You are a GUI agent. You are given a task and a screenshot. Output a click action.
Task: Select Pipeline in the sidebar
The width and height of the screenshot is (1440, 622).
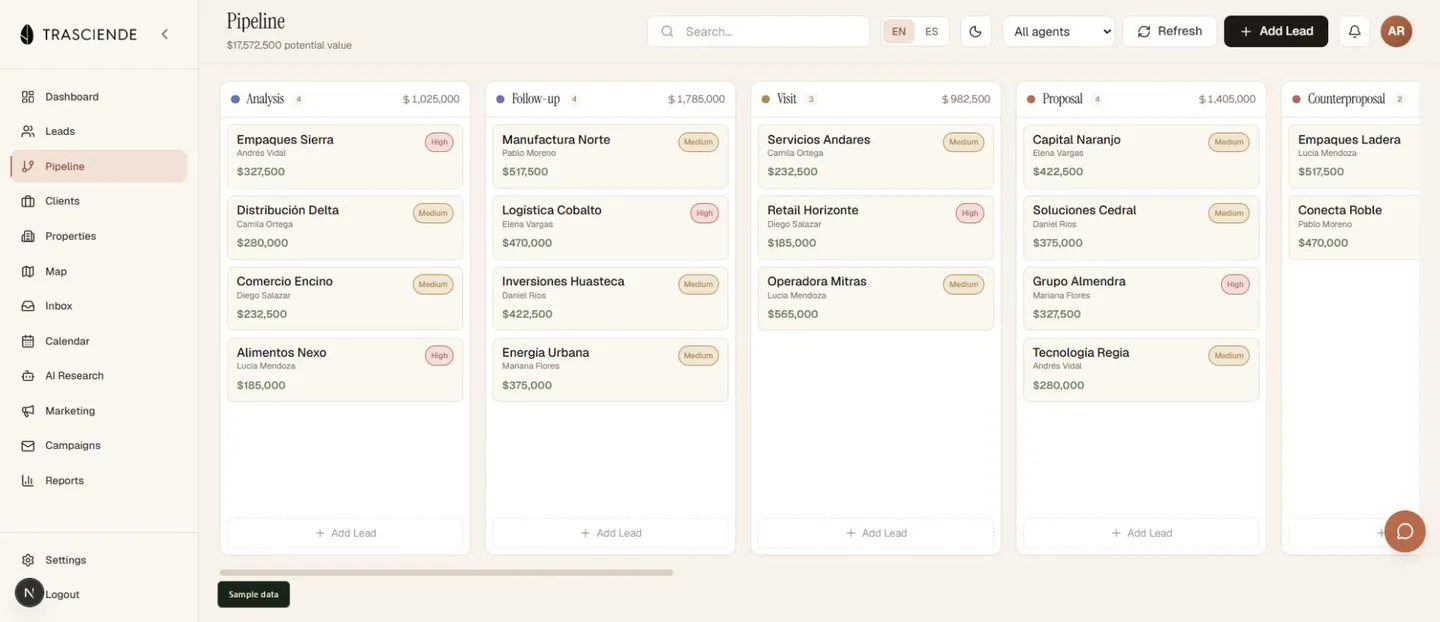tap(99, 166)
